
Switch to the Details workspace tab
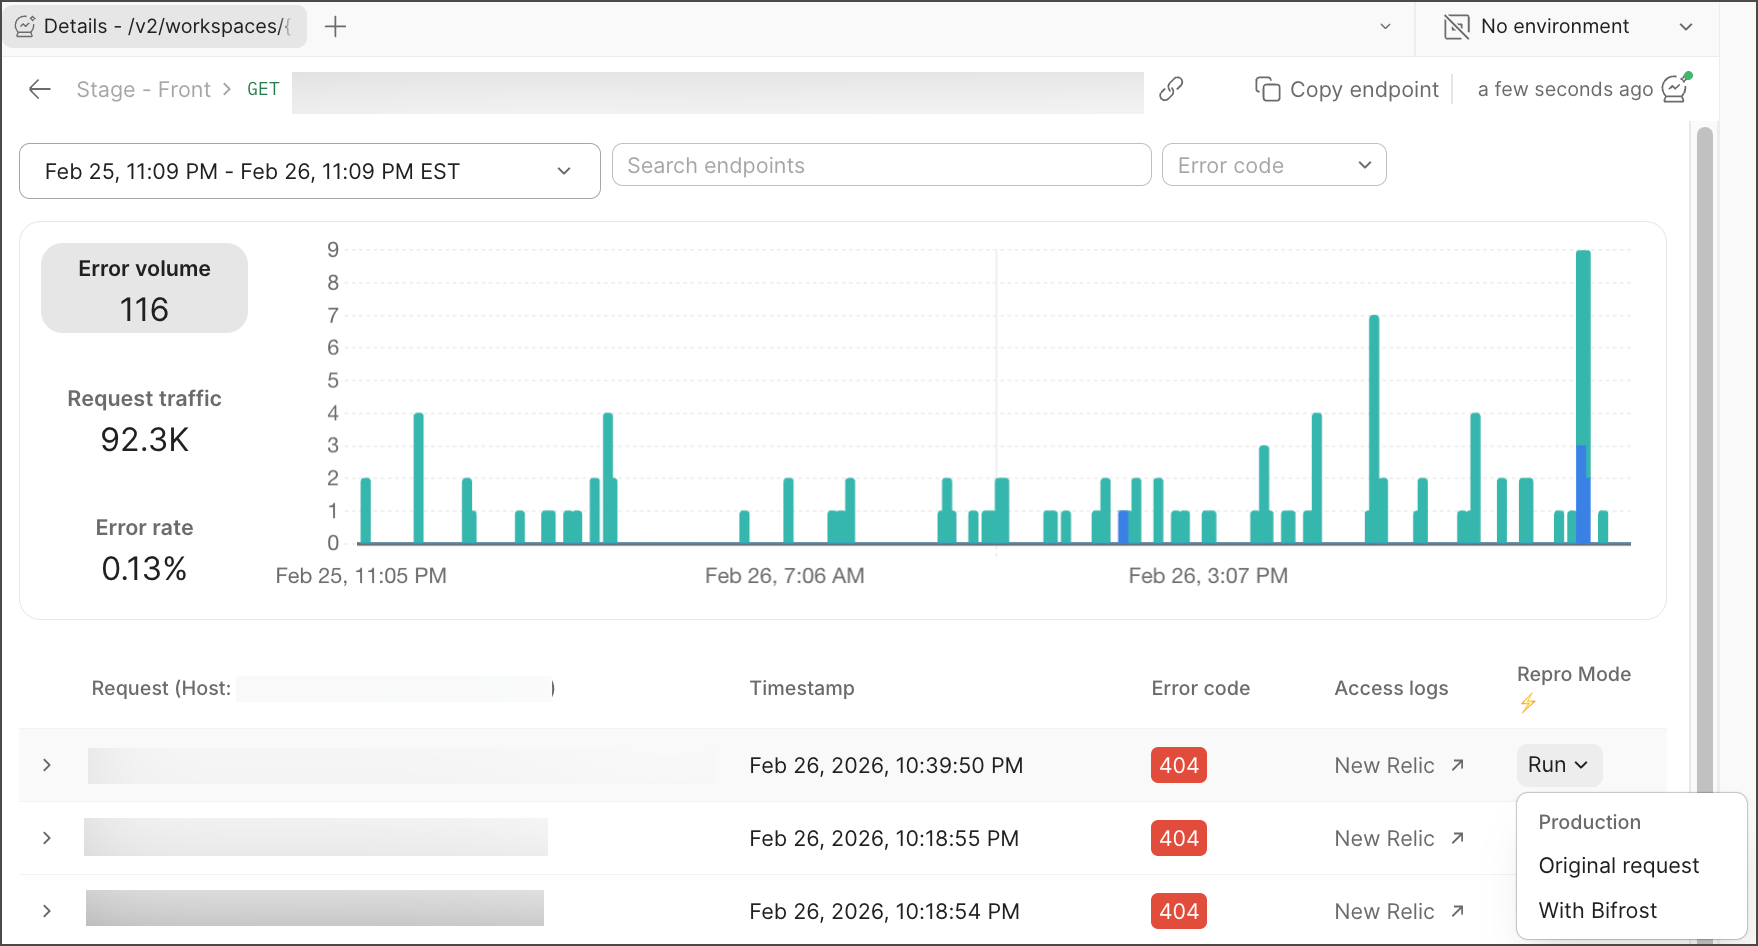pyautogui.click(x=155, y=27)
